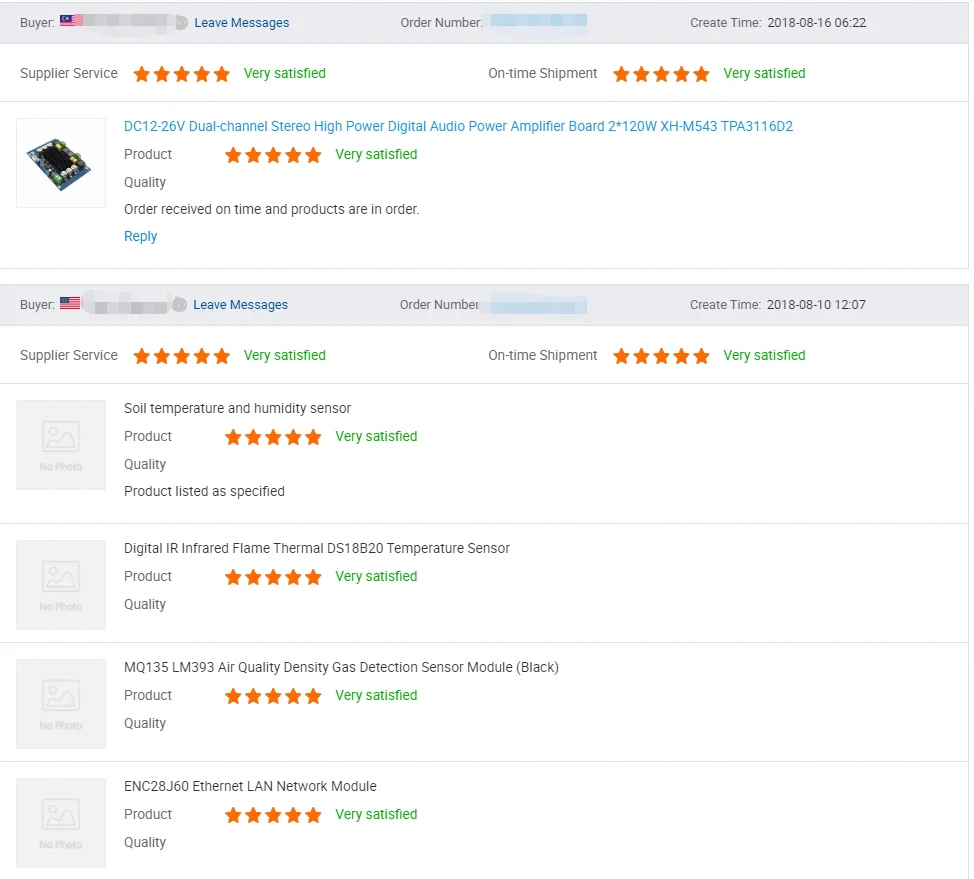Click the US flag next to second buyer
Screen dimensions: 974x879
(x=70, y=303)
